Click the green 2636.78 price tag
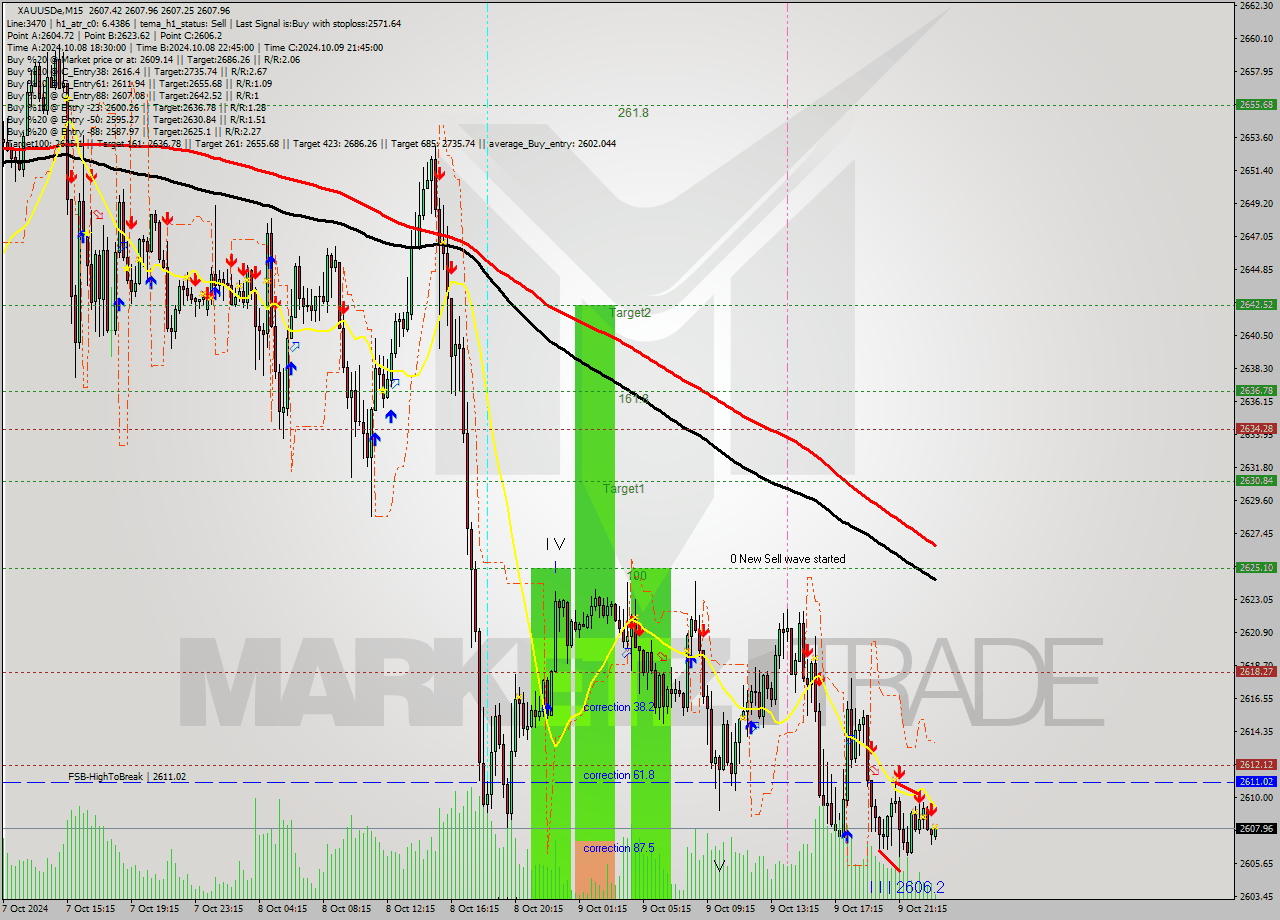This screenshot has height=920, width=1280. coord(1256,391)
